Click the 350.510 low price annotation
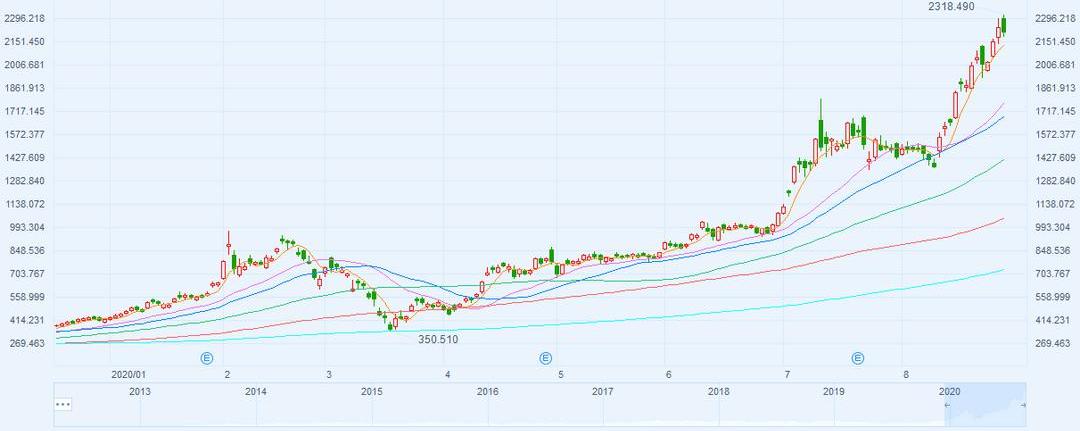This screenshot has width=1080, height=431. 437,340
